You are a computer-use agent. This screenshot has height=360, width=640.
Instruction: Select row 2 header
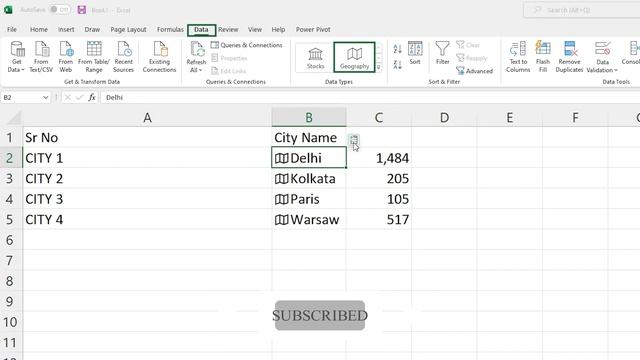click(x=10, y=158)
